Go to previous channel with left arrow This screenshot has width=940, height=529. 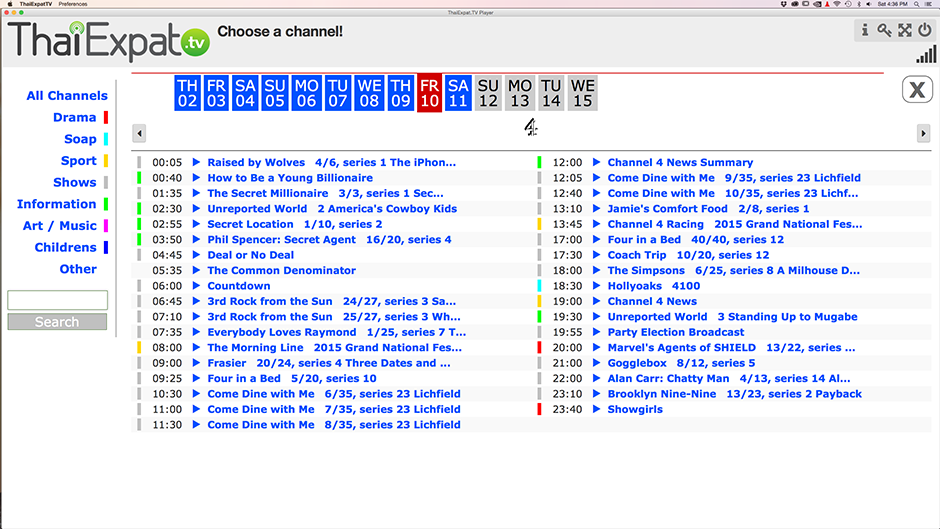coord(139,133)
